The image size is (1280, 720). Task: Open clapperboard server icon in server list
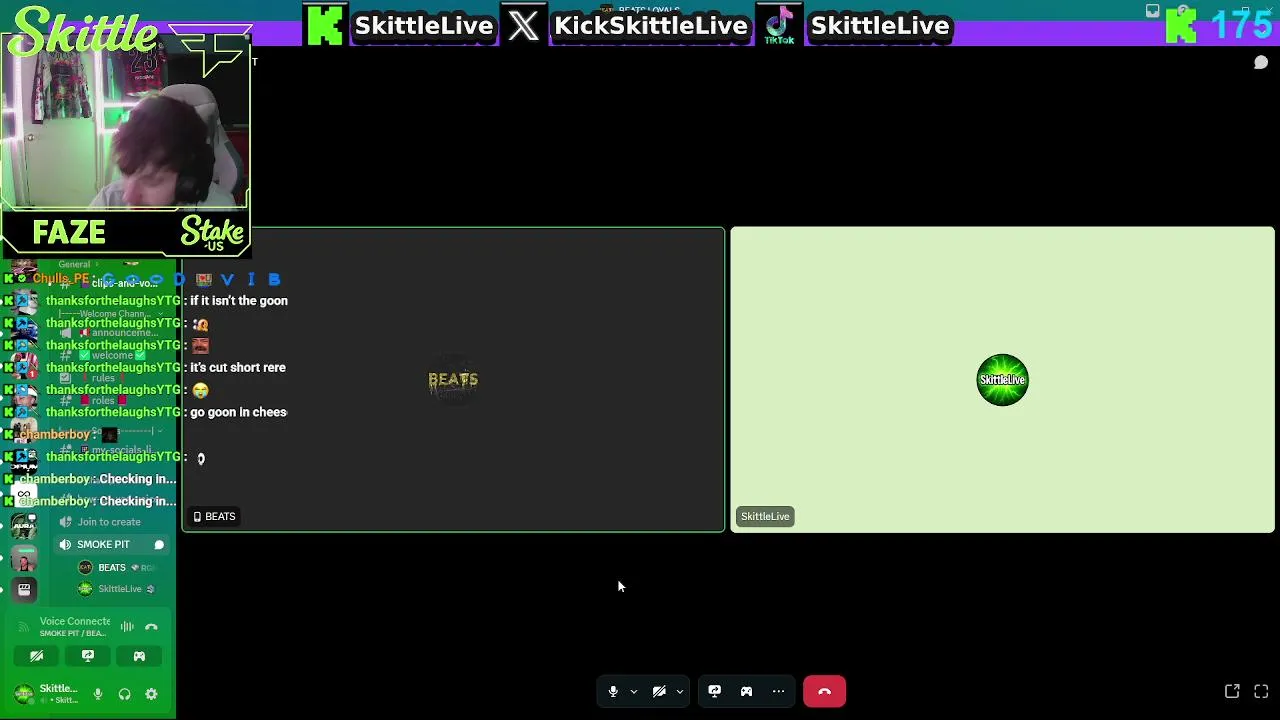pos(24,590)
